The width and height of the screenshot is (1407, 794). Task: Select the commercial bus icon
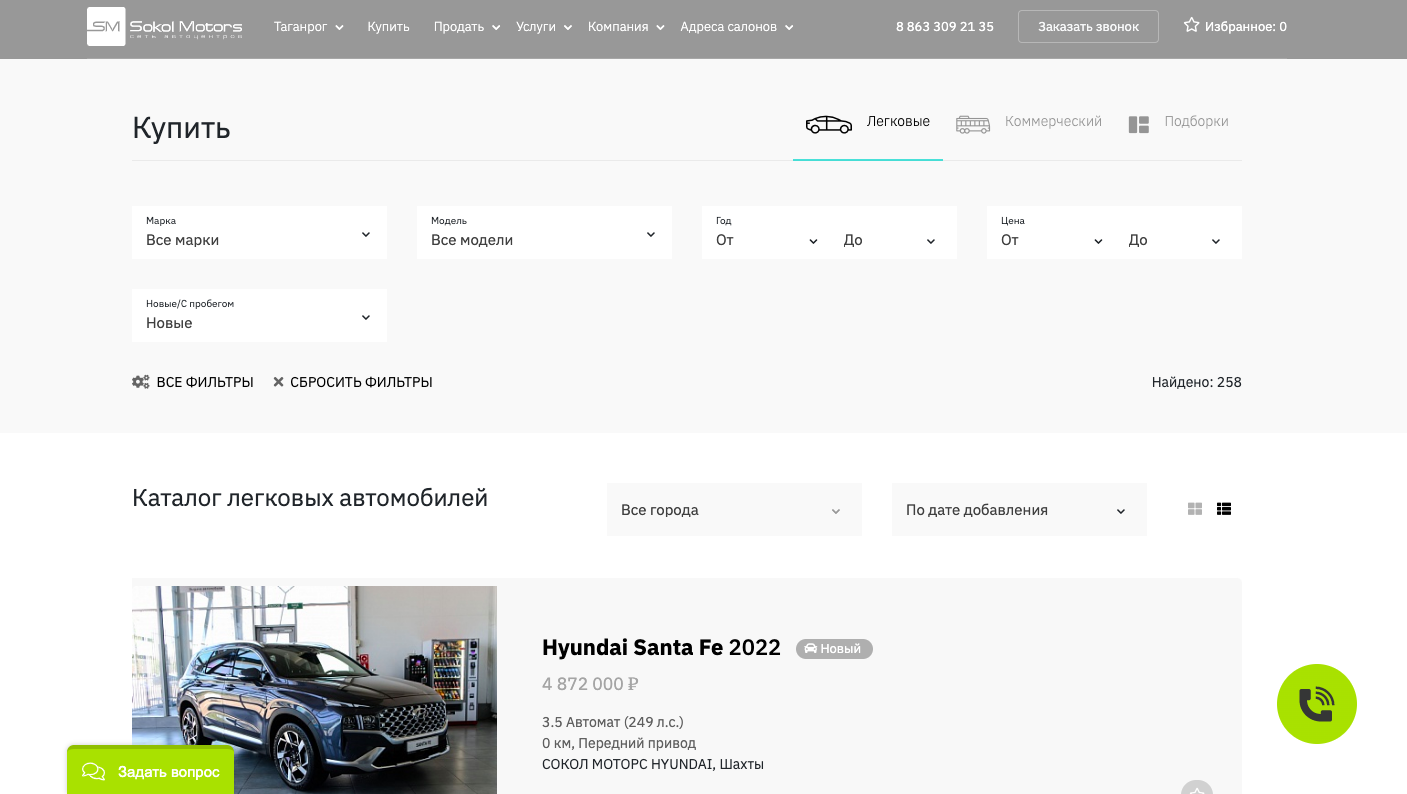click(x=973, y=124)
